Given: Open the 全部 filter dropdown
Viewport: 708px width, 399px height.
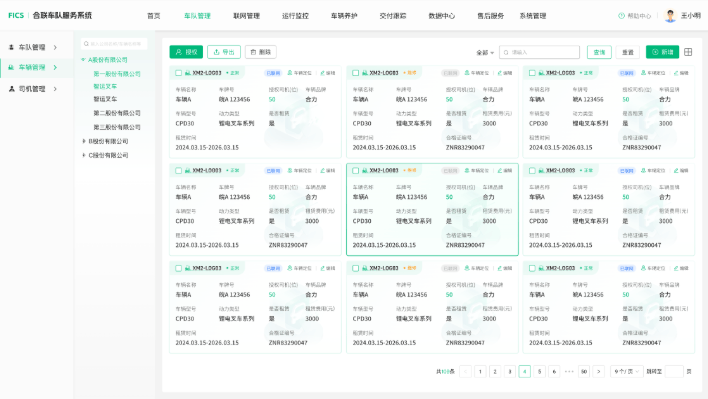Looking at the screenshot, I should (x=485, y=52).
